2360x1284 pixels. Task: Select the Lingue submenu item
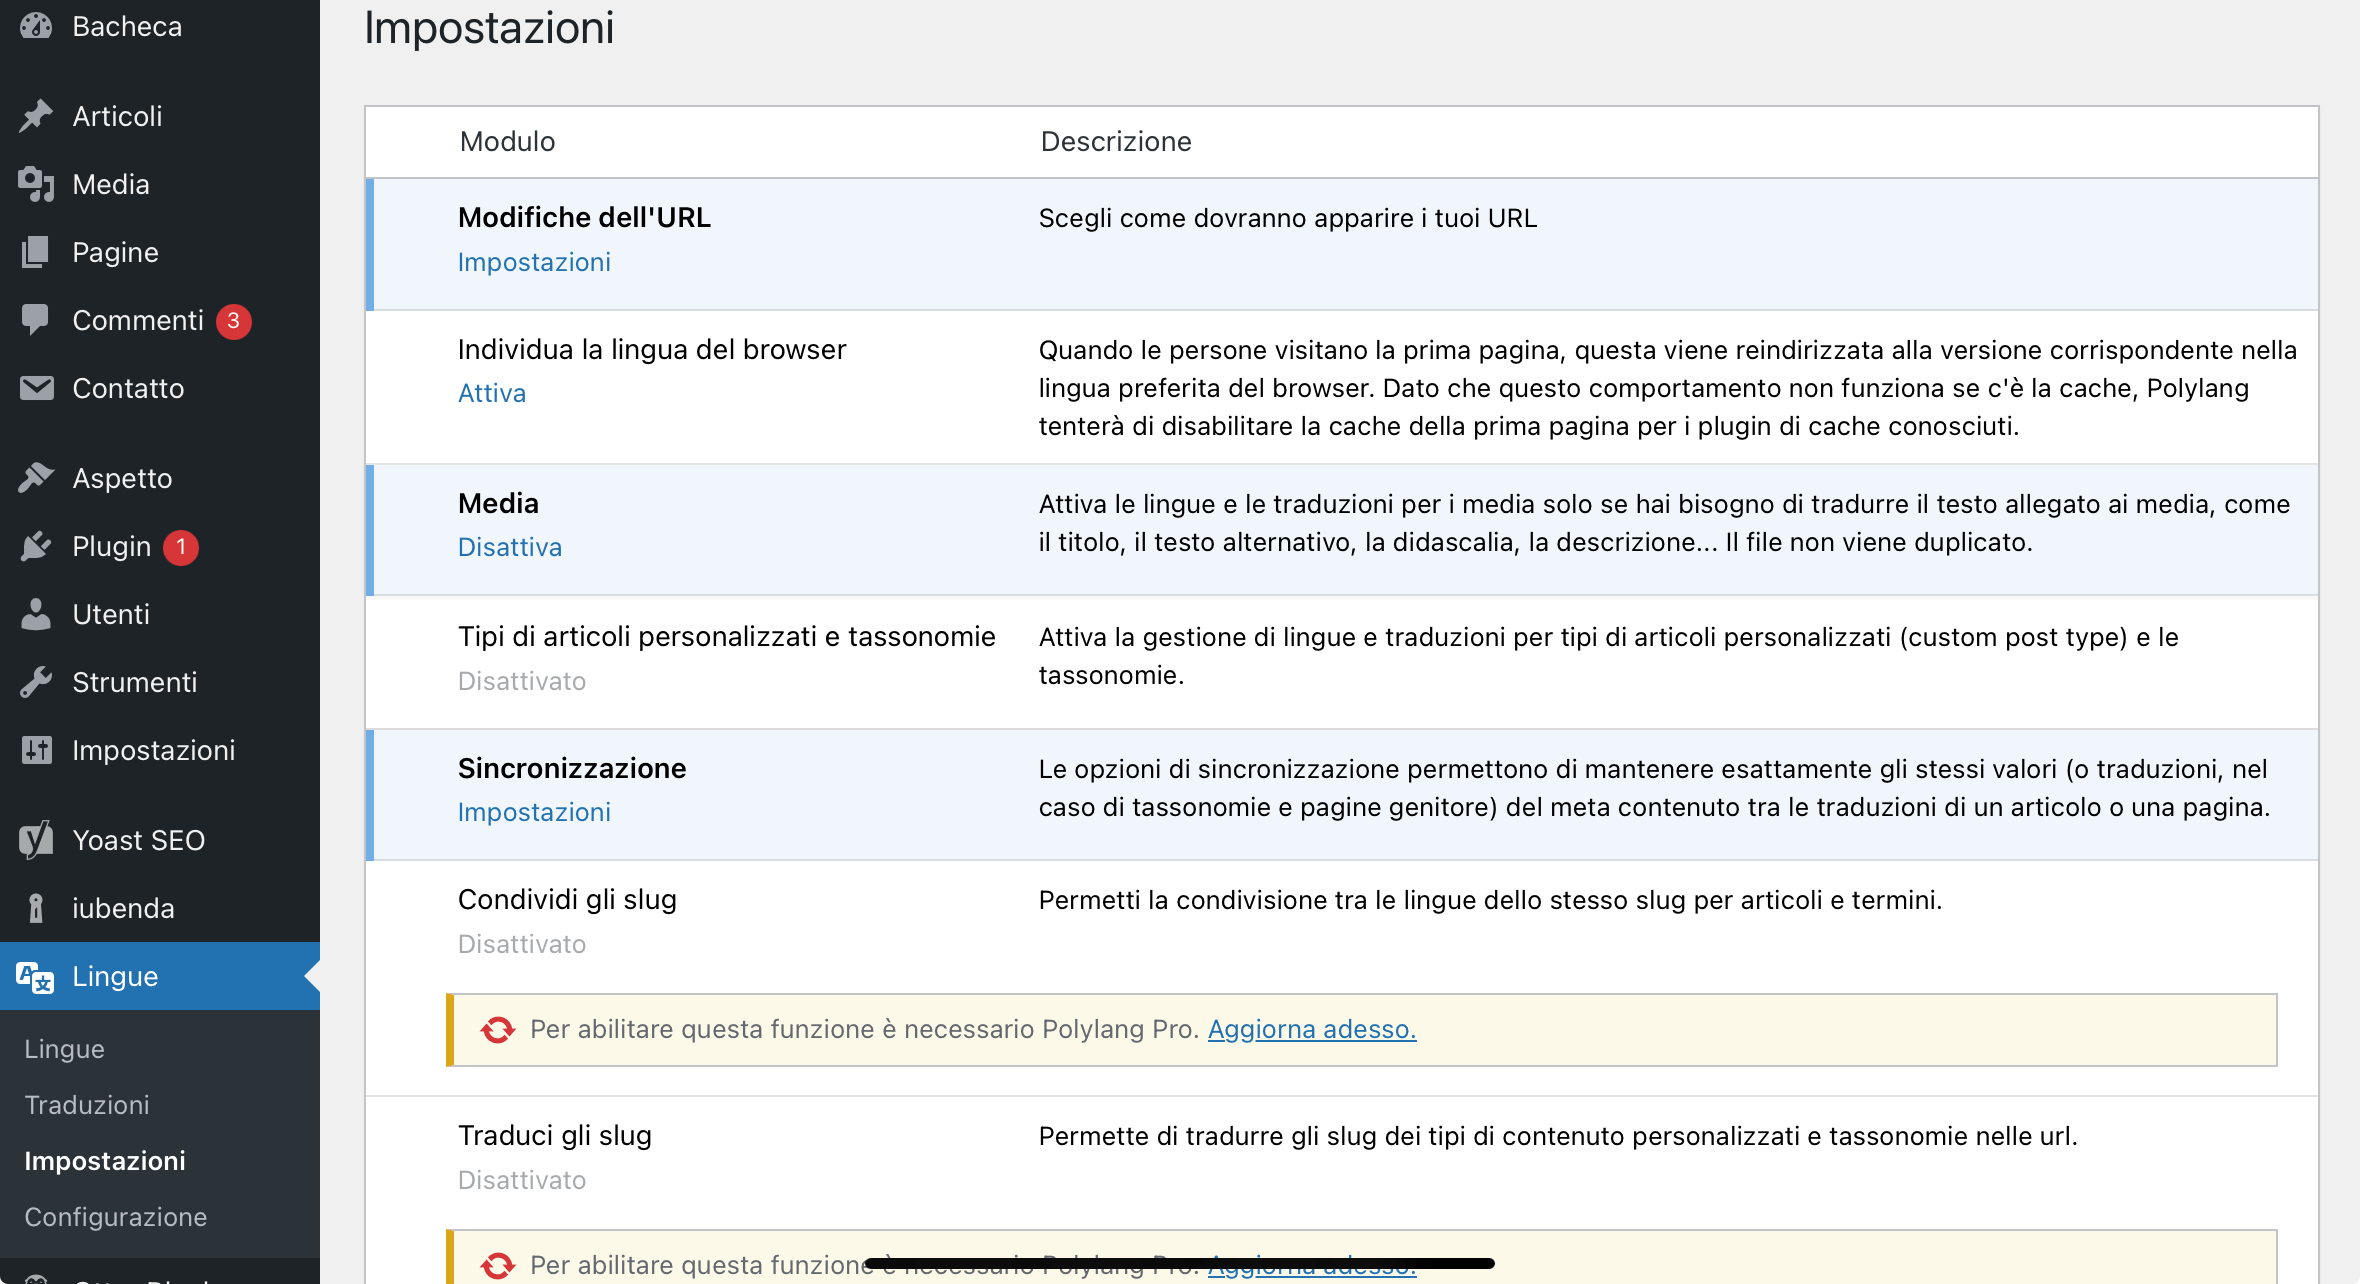64,1049
